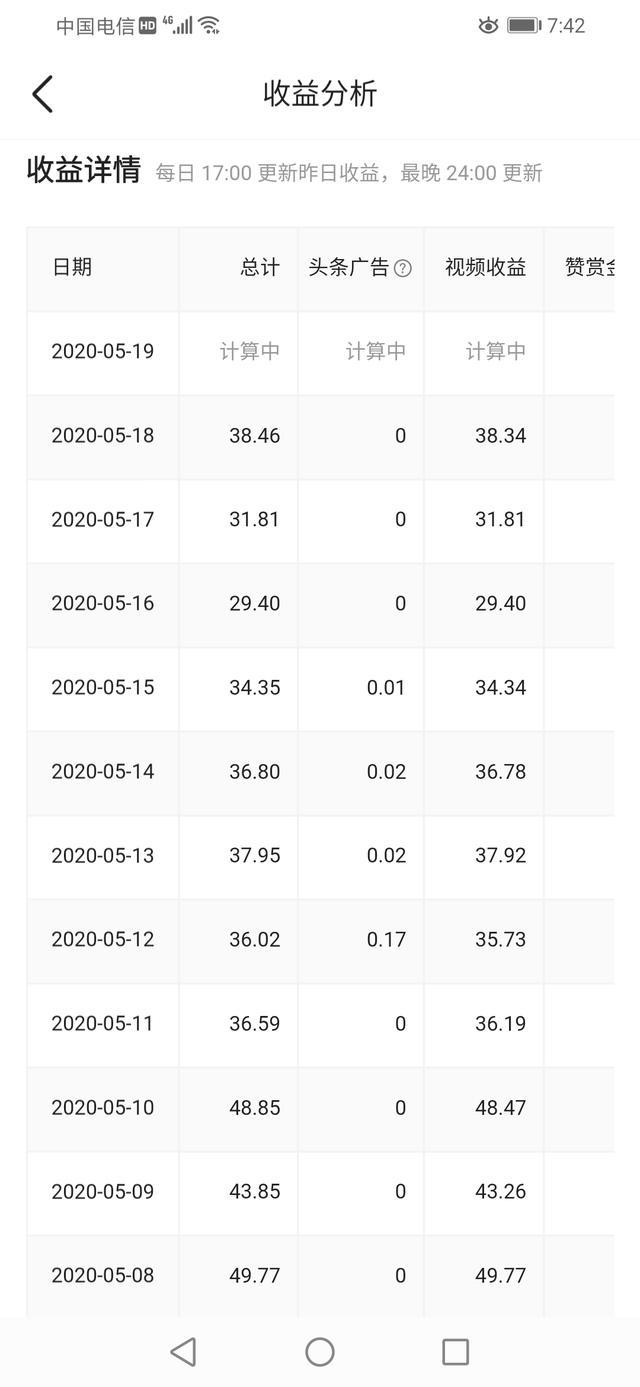Select the 视频收益 column header
This screenshot has height=1387, width=640.
pyautogui.click(x=486, y=267)
